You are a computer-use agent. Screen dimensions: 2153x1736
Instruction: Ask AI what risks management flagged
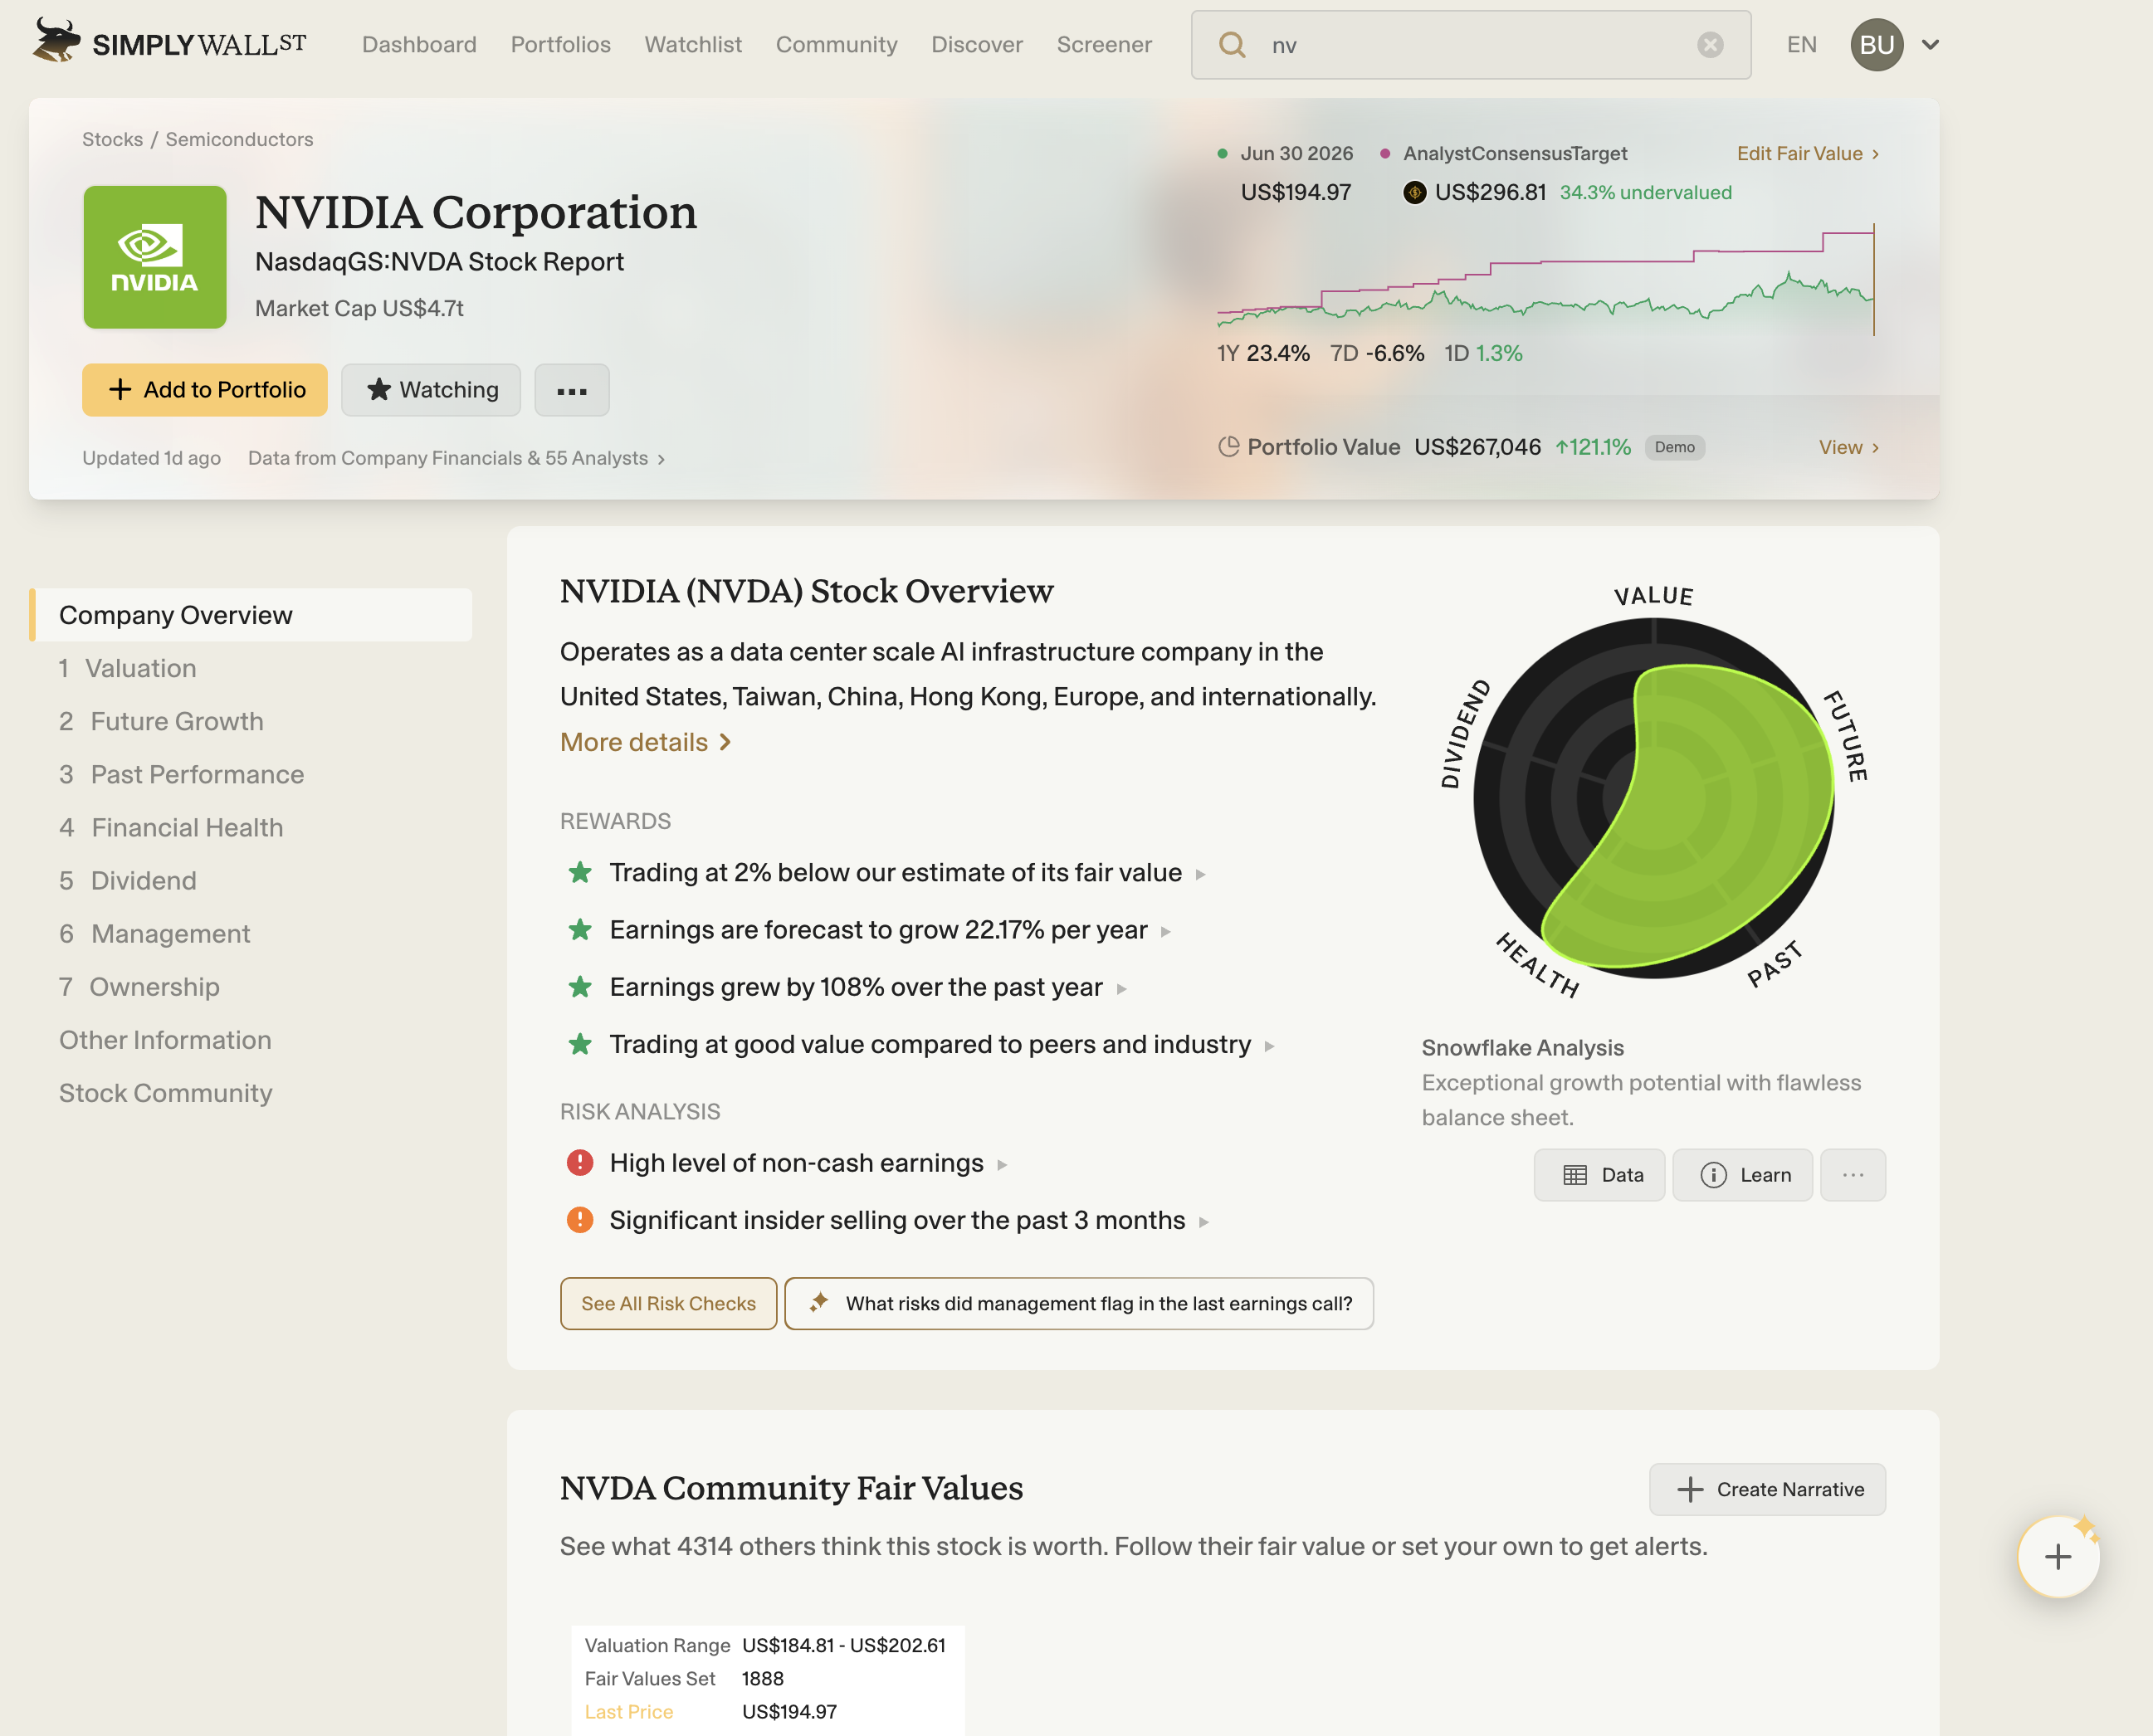pyautogui.click(x=1079, y=1303)
